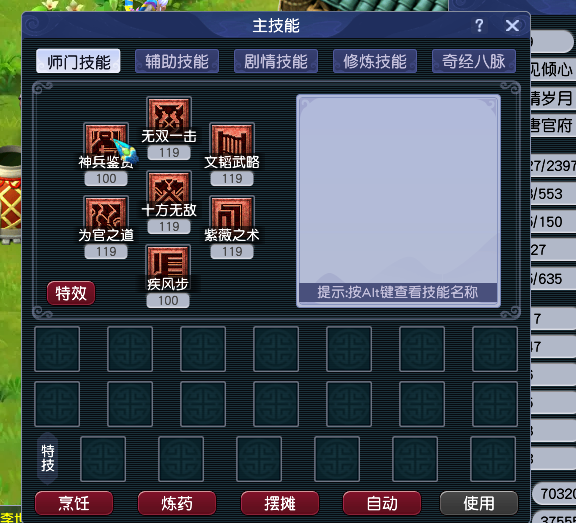Open help with the question mark icon
576x523 pixels.
click(479, 25)
